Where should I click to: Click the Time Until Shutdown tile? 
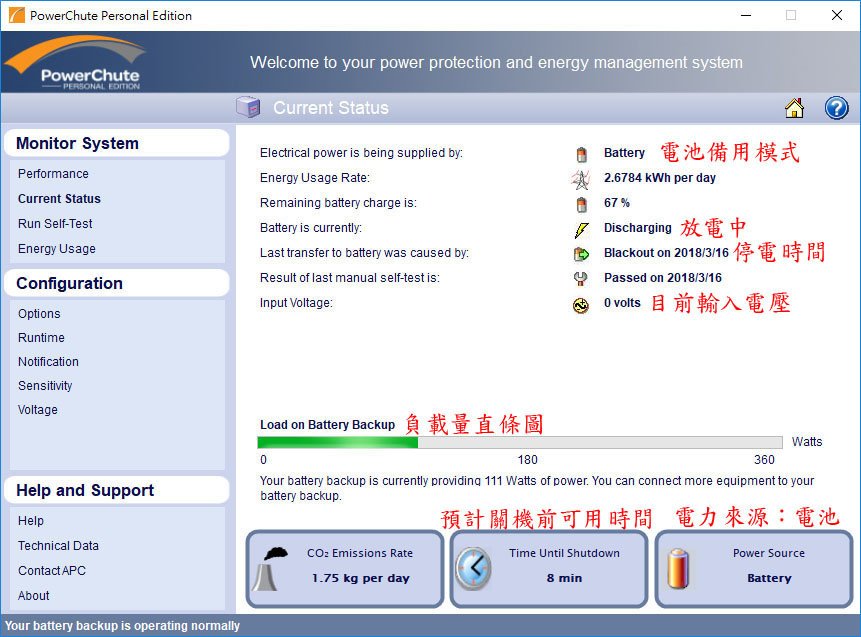[549, 569]
